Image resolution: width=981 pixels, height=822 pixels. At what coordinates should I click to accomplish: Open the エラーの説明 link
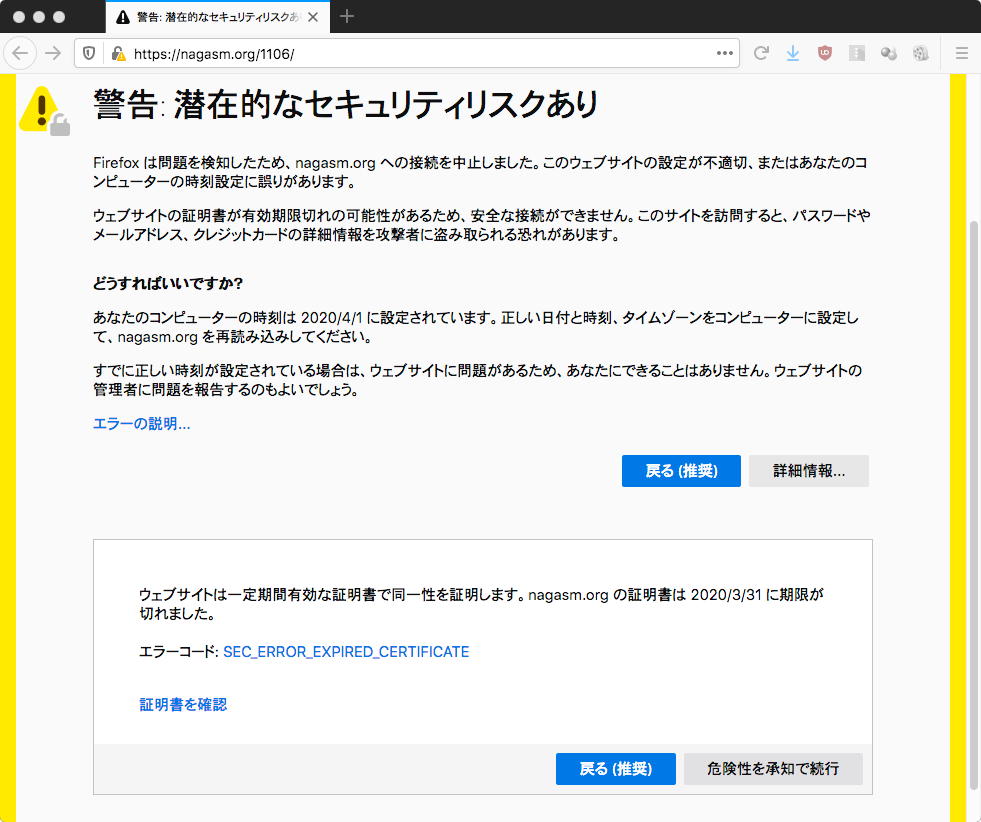coord(141,424)
